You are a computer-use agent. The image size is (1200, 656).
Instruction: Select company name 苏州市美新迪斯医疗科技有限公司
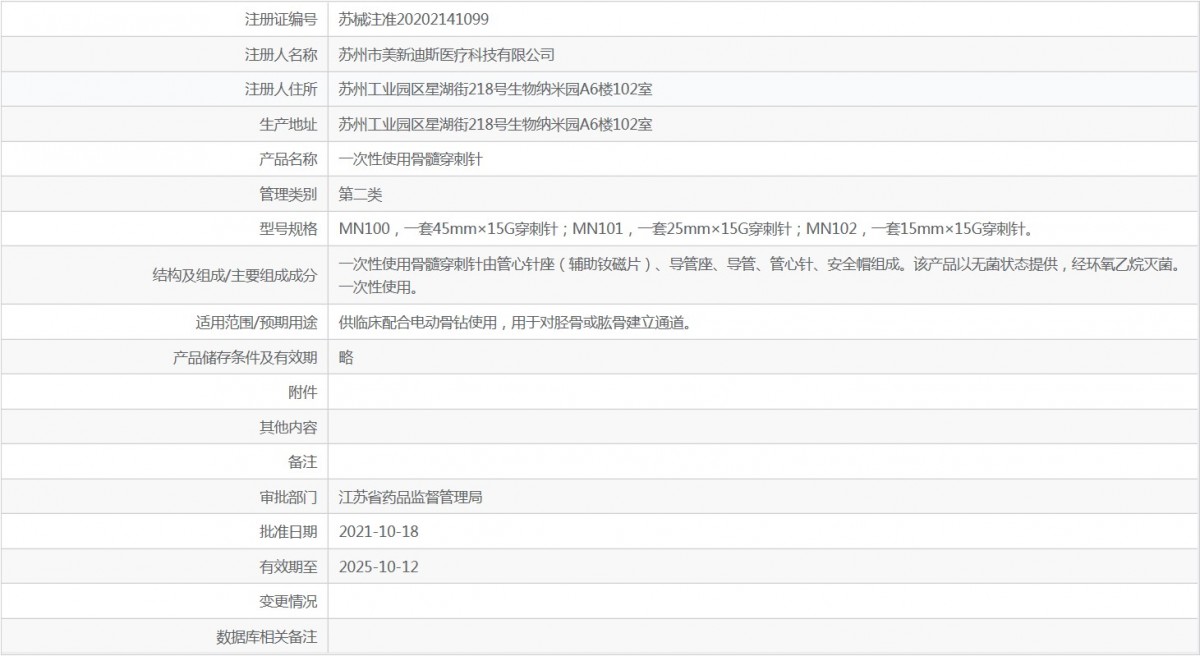pyautogui.click(x=446, y=54)
